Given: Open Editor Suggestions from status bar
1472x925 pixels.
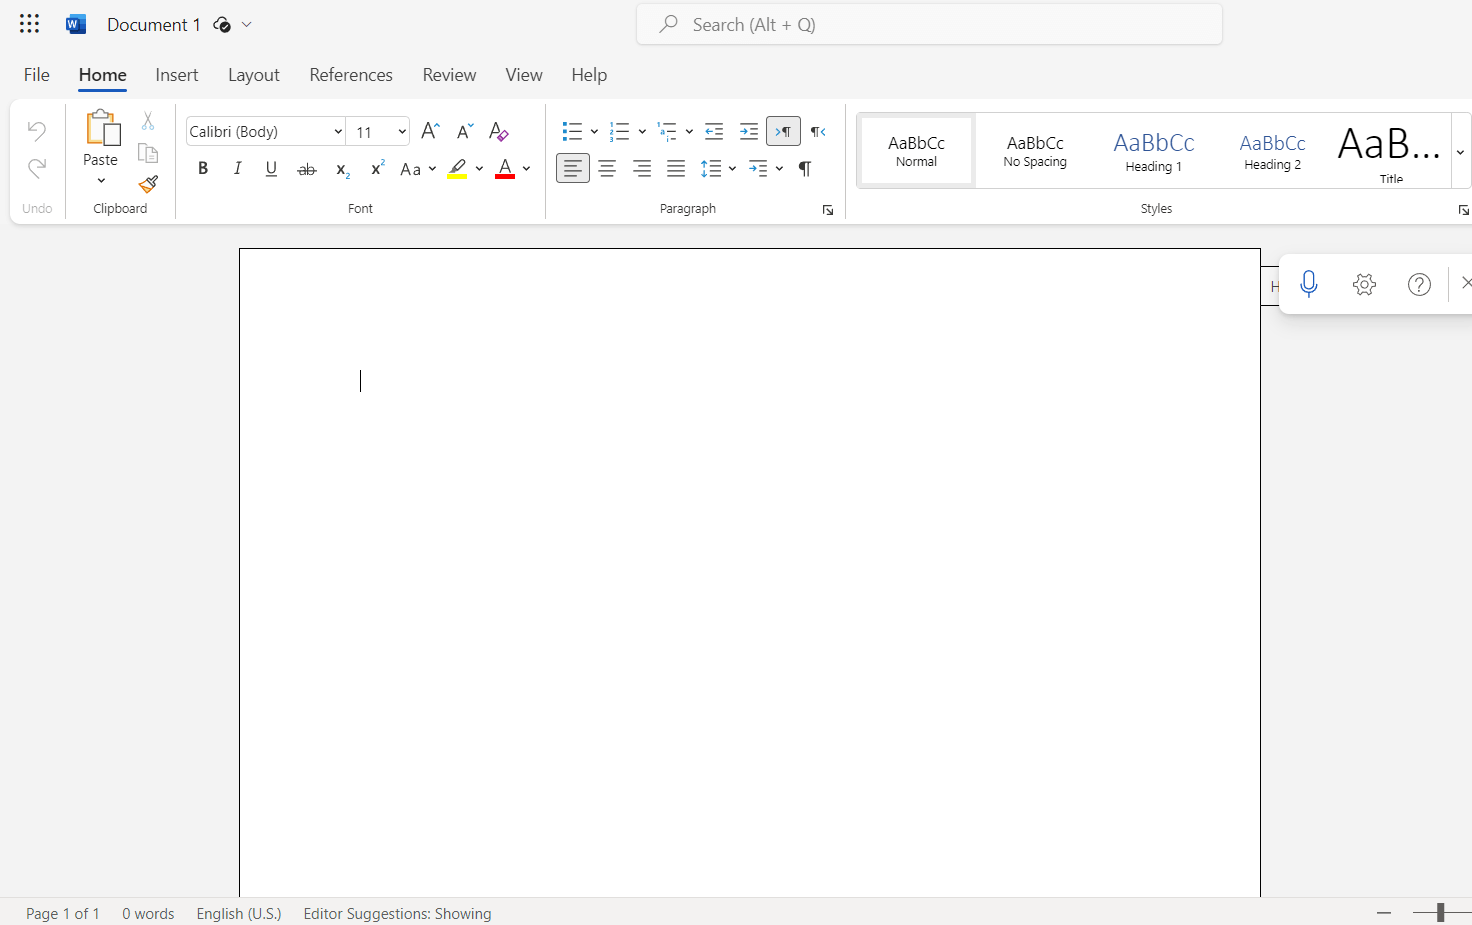Looking at the screenshot, I should tap(397, 913).
